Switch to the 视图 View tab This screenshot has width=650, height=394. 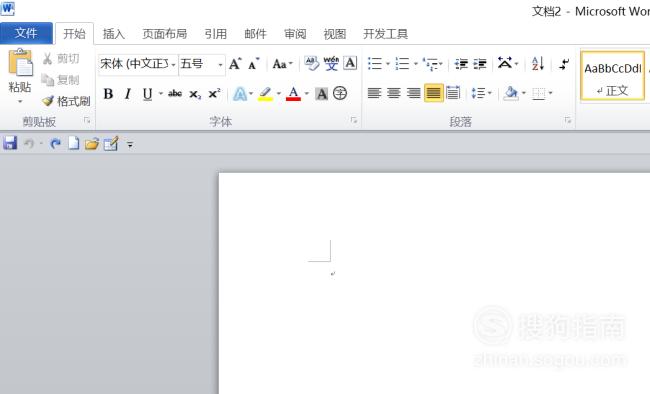[x=335, y=34]
